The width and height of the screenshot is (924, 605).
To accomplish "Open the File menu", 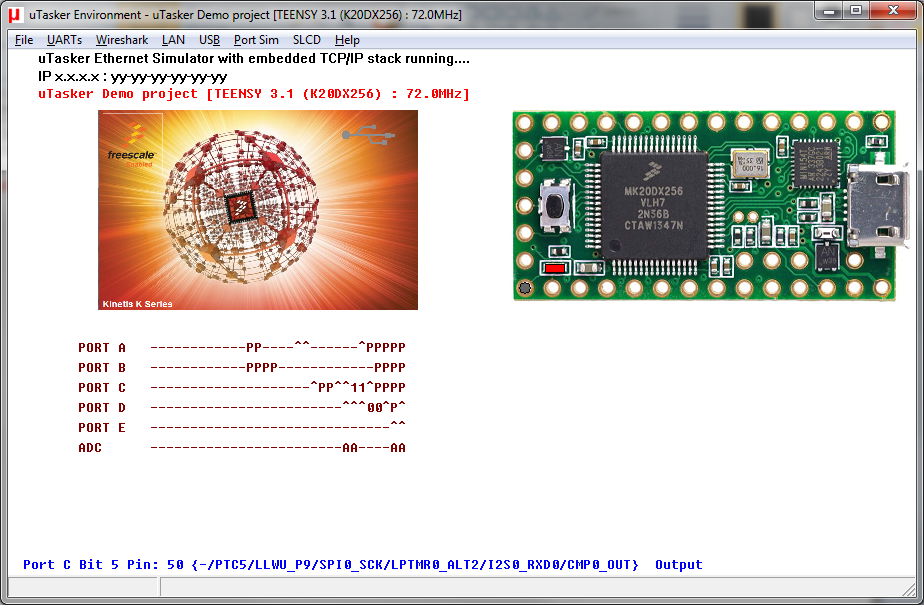I will click(x=24, y=40).
